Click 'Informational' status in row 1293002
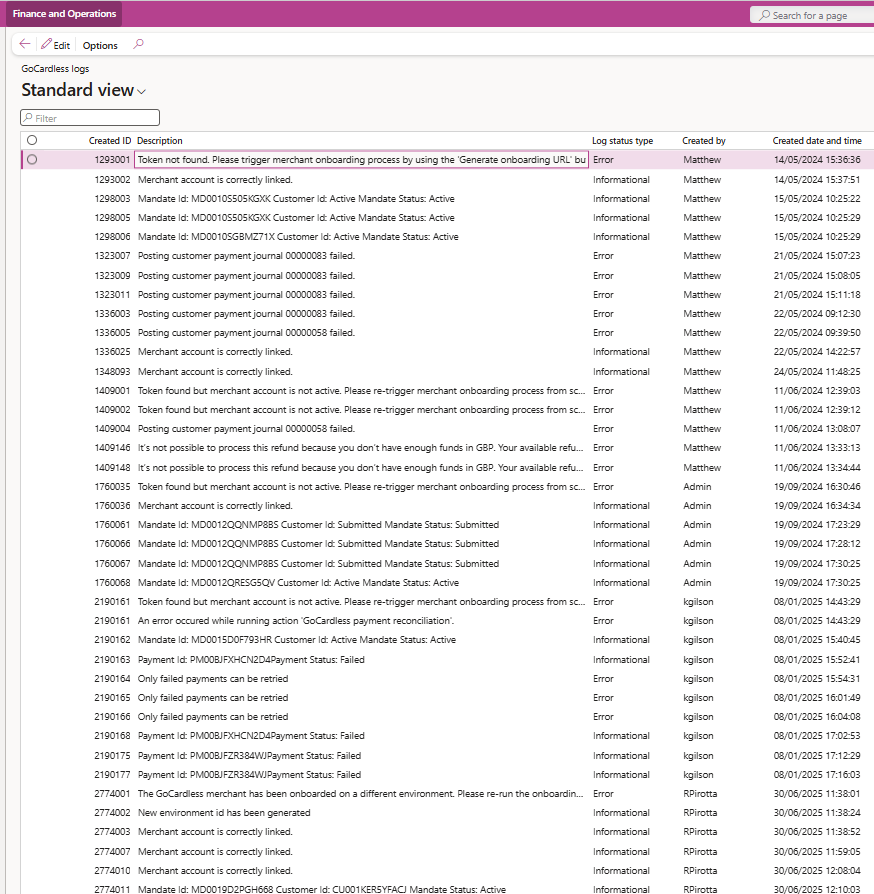 [621, 180]
